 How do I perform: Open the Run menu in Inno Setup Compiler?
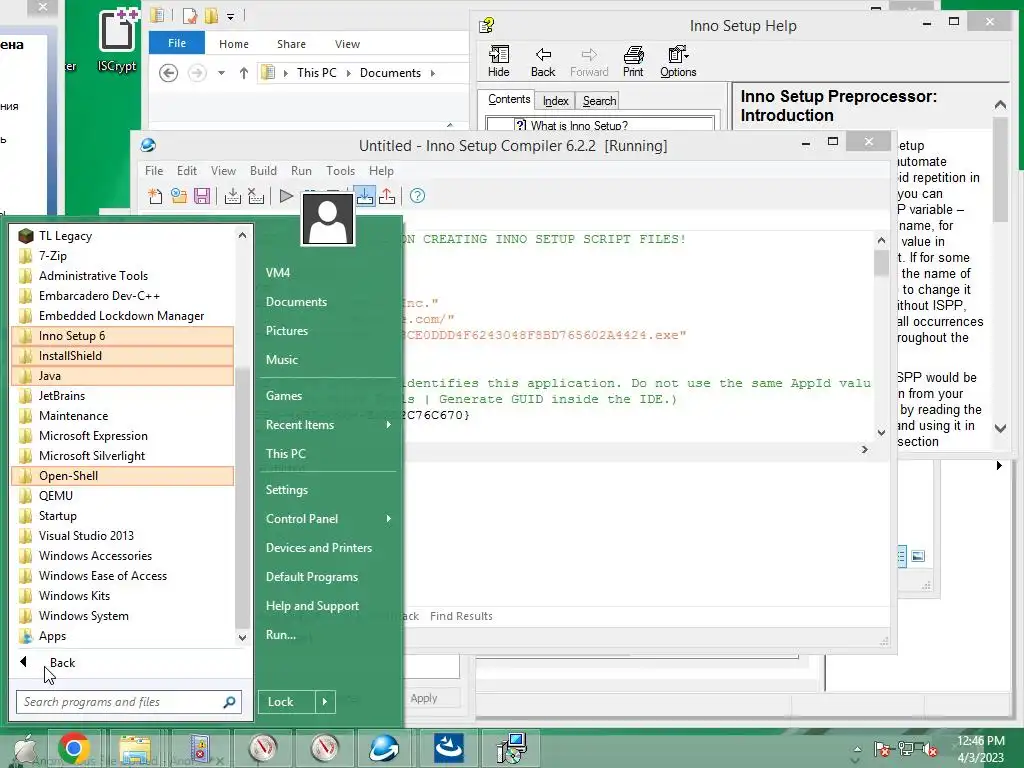point(301,170)
